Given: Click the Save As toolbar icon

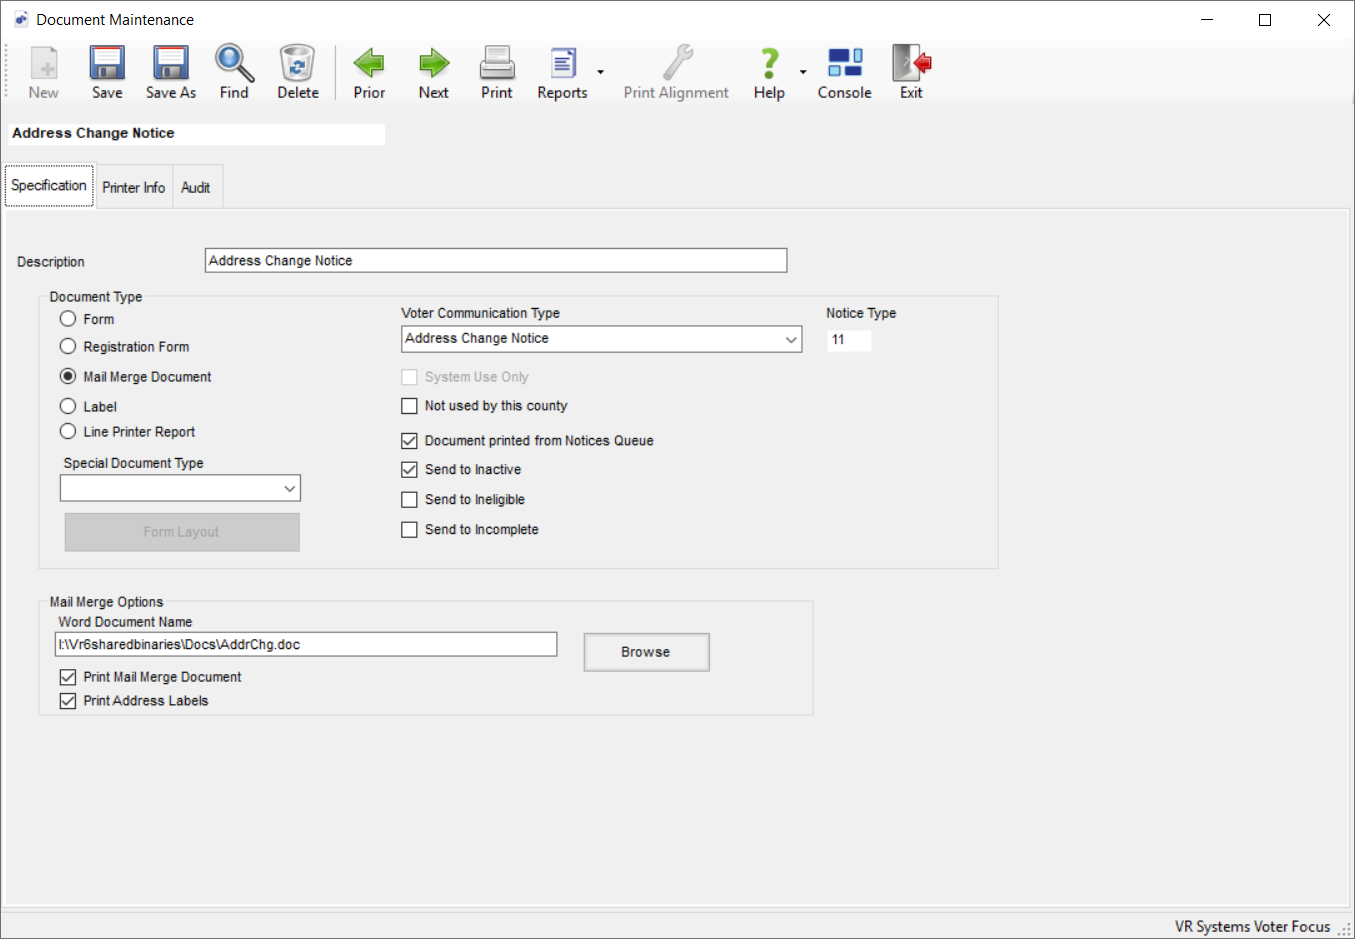Looking at the screenshot, I should point(170,64).
